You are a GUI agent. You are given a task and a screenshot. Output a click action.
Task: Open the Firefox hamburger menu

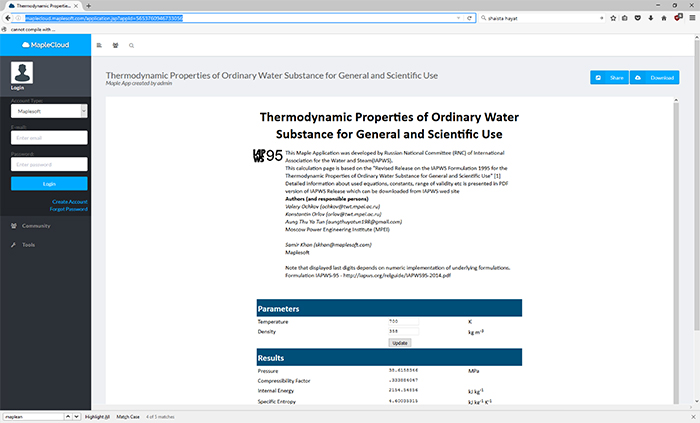(x=691, y=19)
